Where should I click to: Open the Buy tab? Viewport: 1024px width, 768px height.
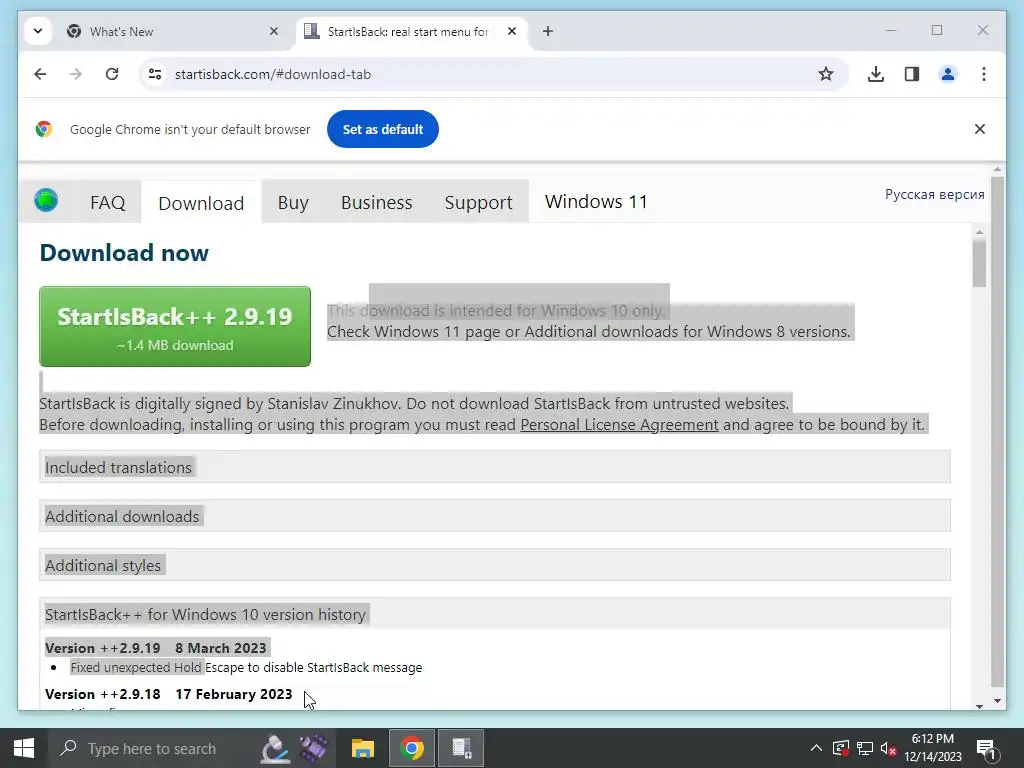(293, 202)
